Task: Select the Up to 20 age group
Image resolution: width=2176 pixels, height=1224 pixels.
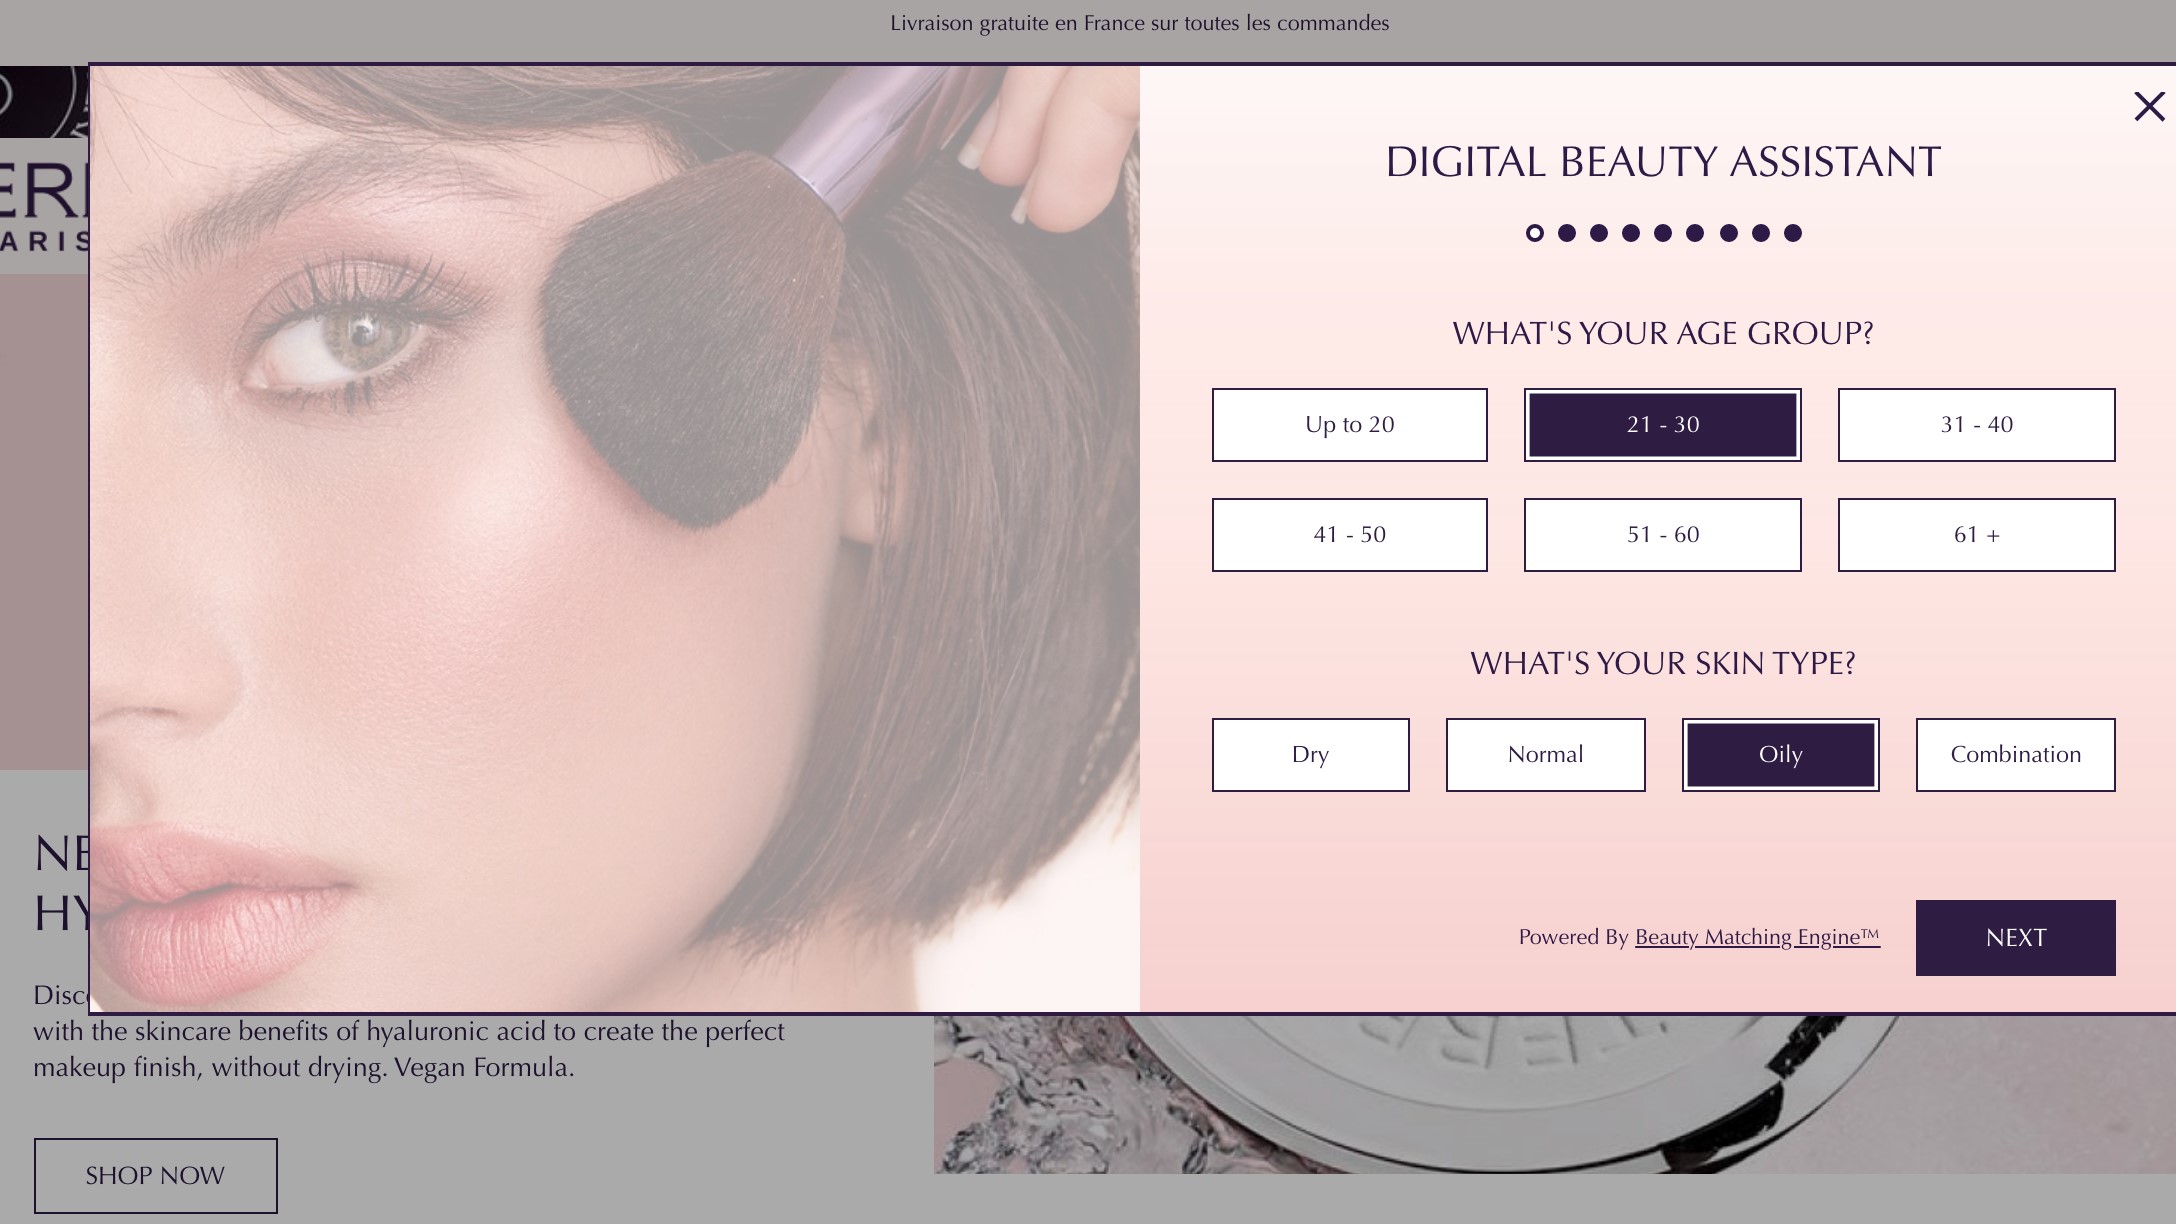Action: (x=1349, y=425)
